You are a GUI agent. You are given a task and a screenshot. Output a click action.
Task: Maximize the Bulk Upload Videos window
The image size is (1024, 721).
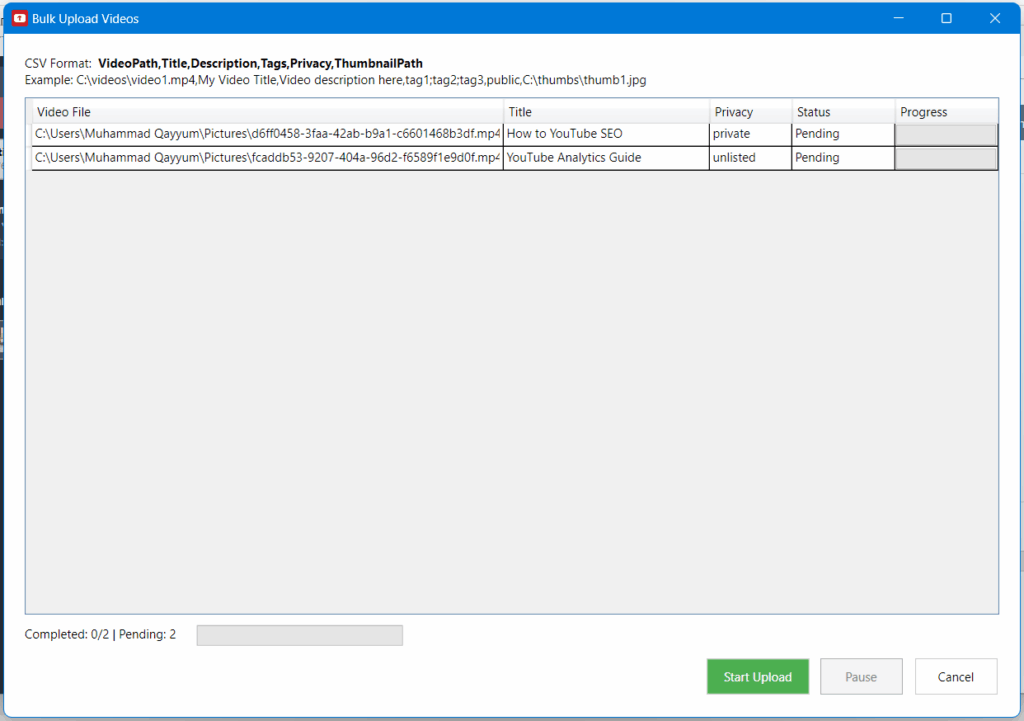click(x=946, y=18)
